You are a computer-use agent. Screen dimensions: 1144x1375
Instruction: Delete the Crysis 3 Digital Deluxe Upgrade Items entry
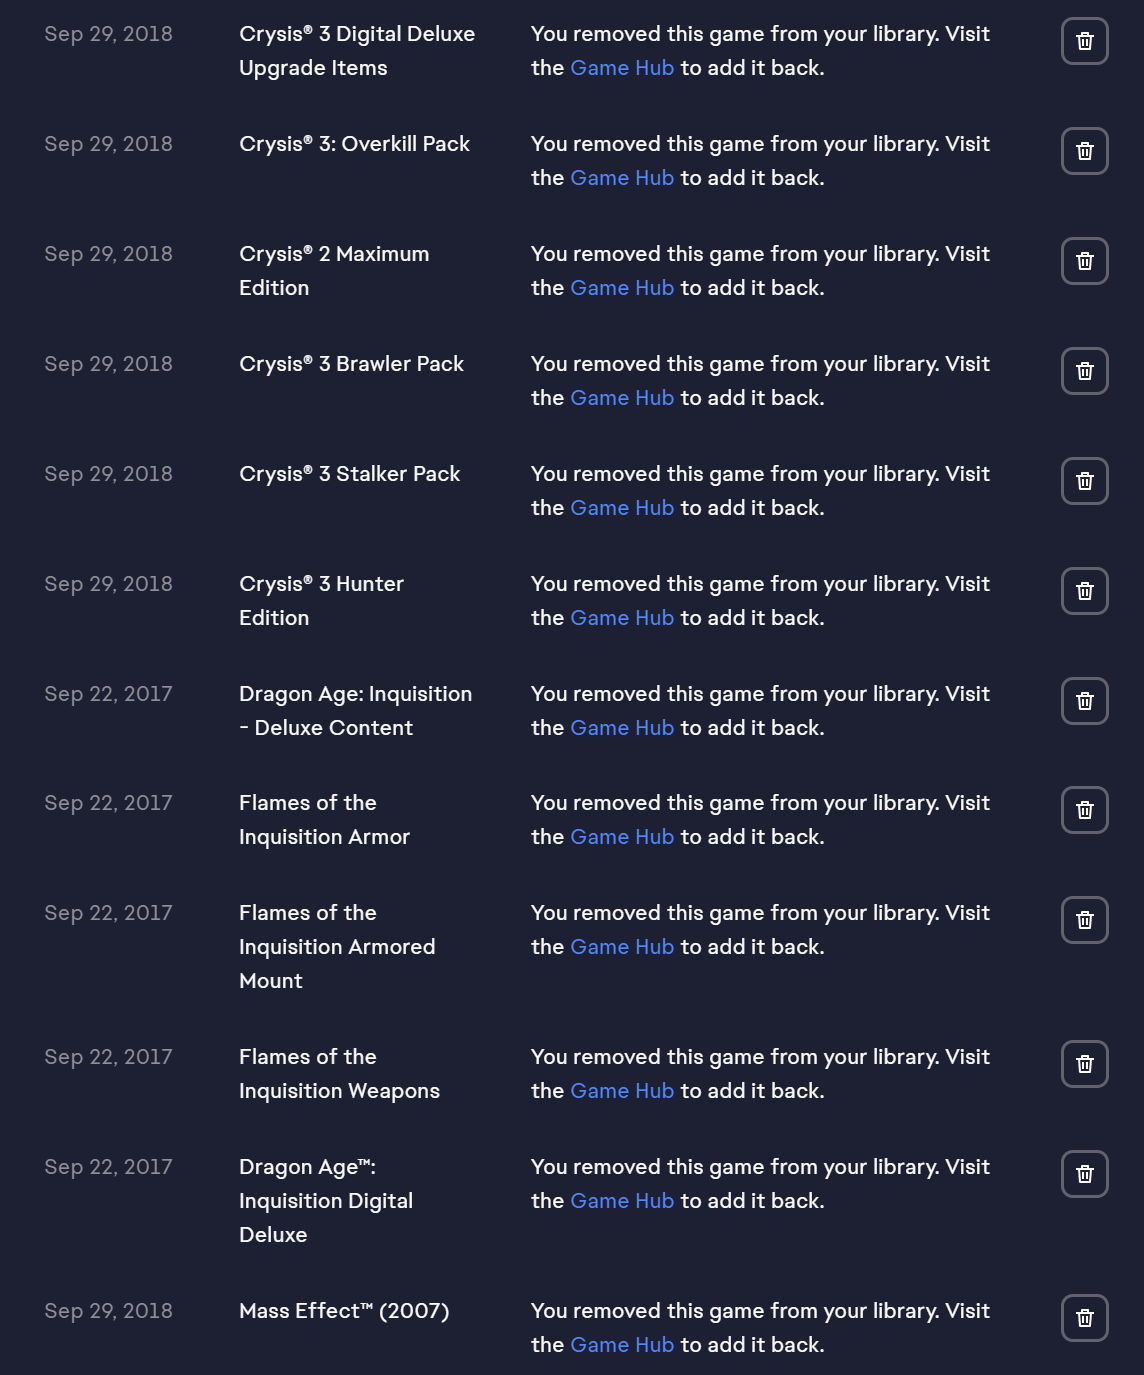(x=1084, y=41)
